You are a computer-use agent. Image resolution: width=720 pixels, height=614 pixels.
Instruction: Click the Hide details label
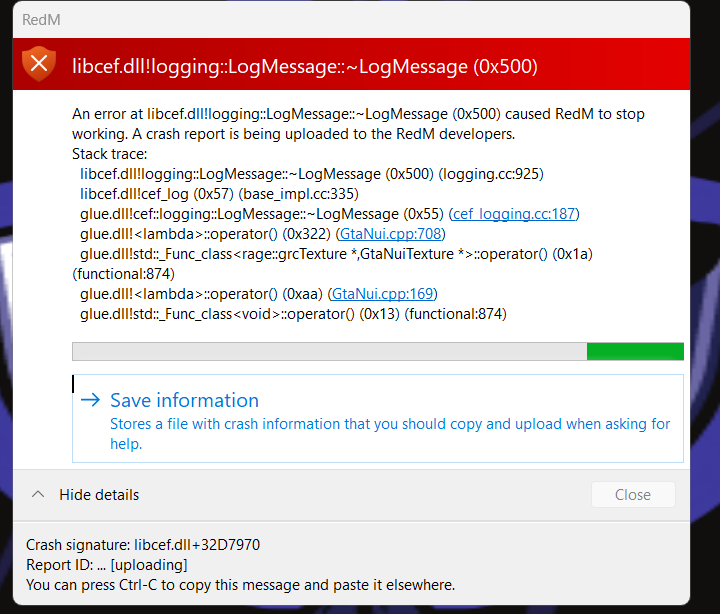tap(99, 495)
